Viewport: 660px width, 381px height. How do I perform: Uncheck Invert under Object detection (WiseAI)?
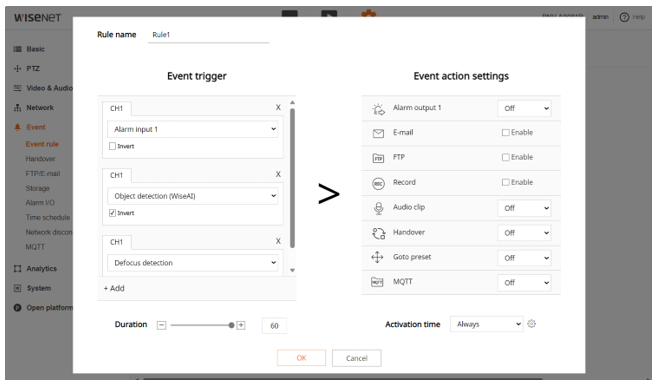[x=112, y=213]
